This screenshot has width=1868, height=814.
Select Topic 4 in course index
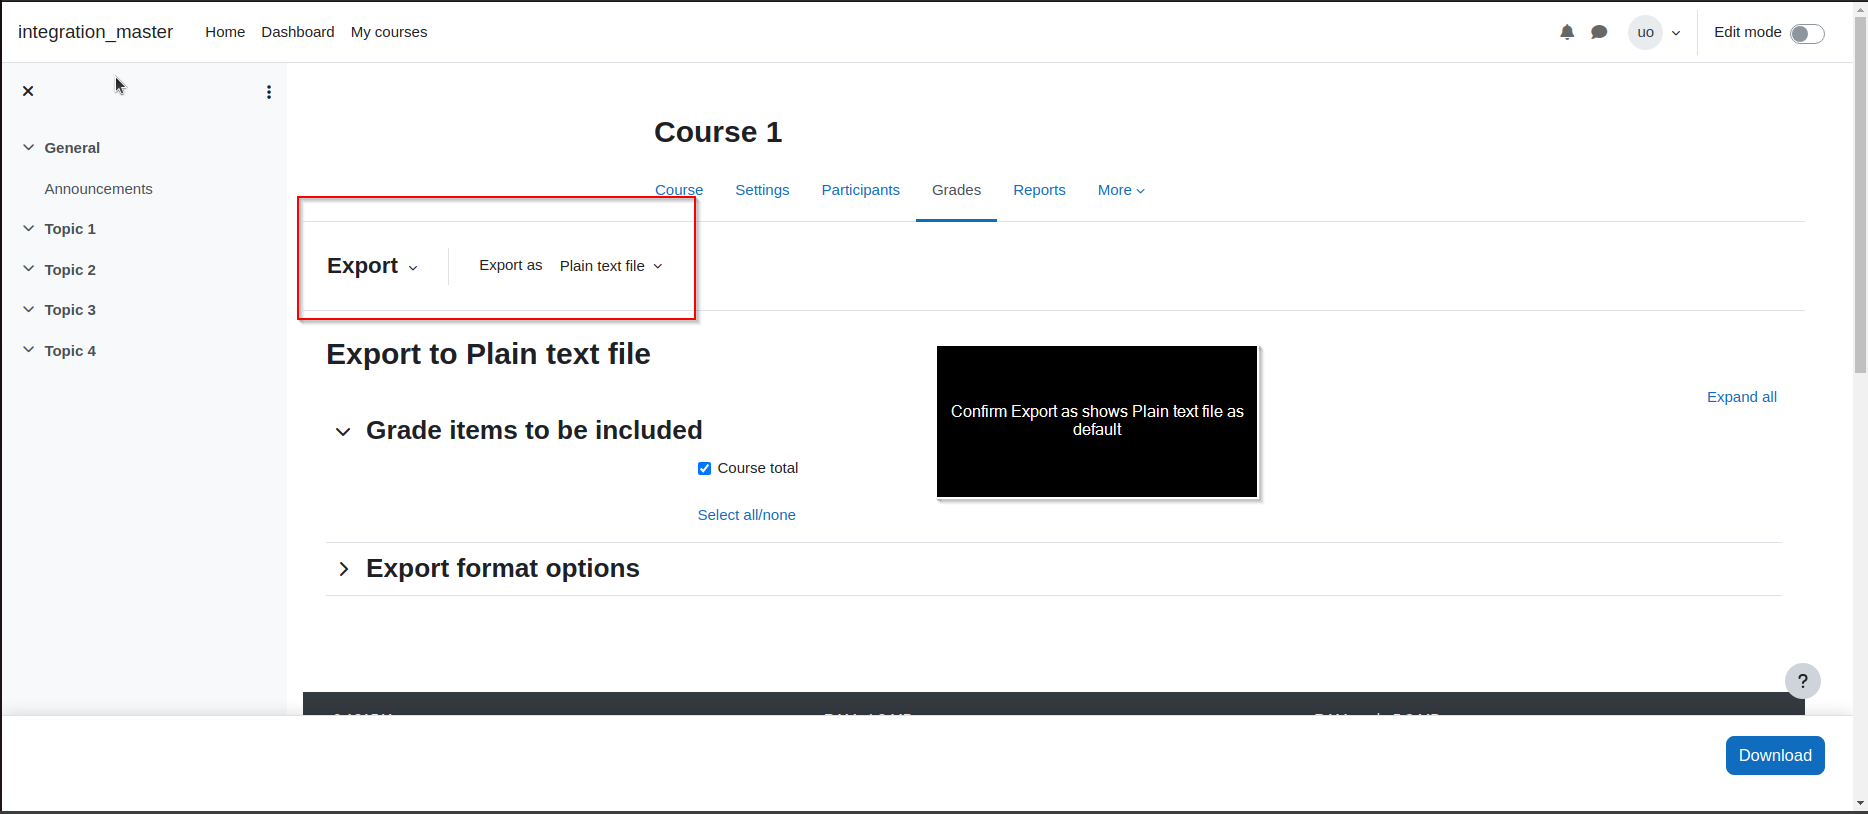[70, 351]
